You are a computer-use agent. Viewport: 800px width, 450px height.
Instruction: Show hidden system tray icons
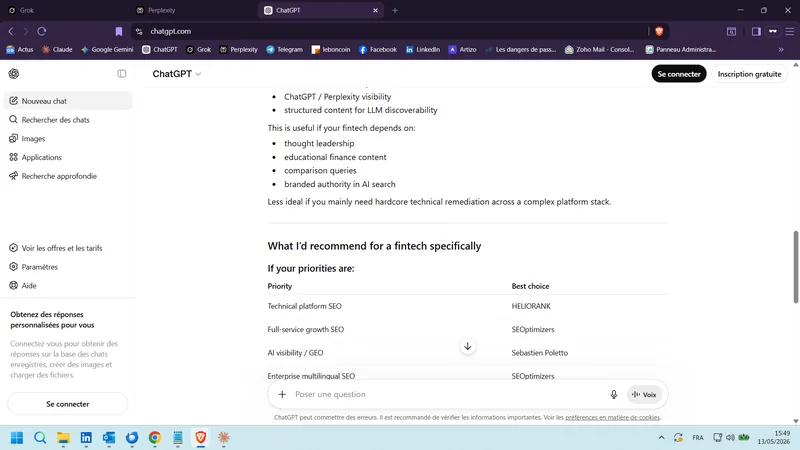[662, 438]
